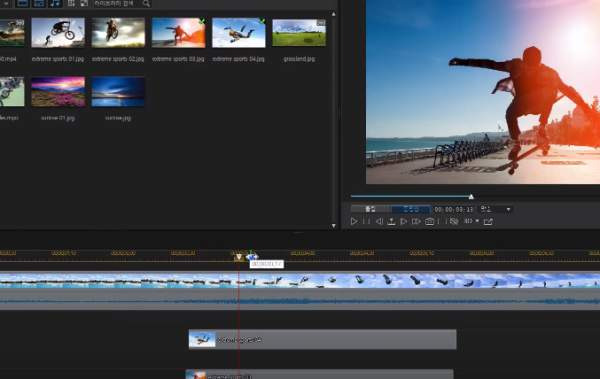Select the skydiver image clip on second track
Viewport: 600px width, 379px height.
coord(323,340)
